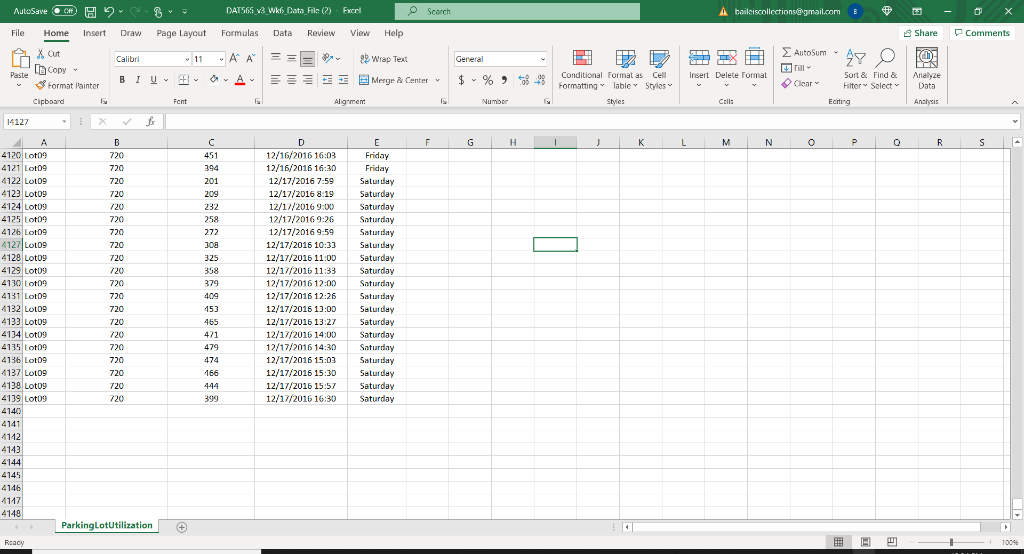Open the text Orientation button

328,58
